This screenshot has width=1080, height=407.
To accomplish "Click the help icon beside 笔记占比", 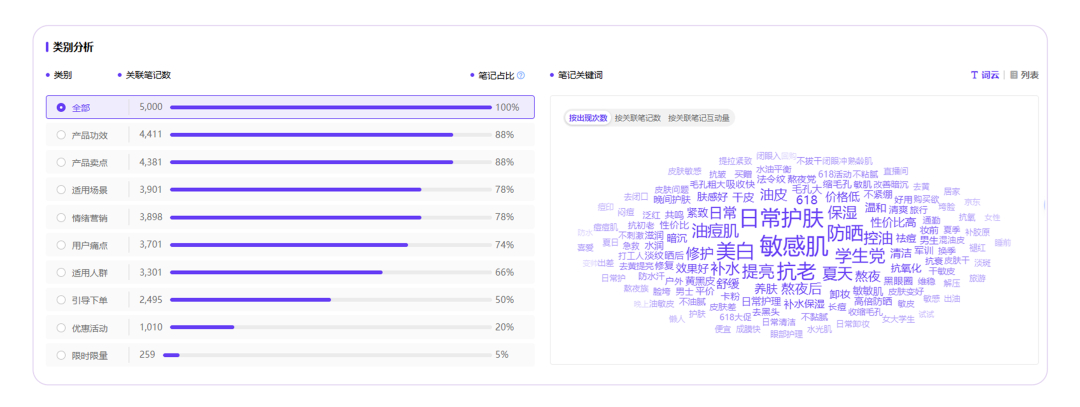I will tap(521, 75).
